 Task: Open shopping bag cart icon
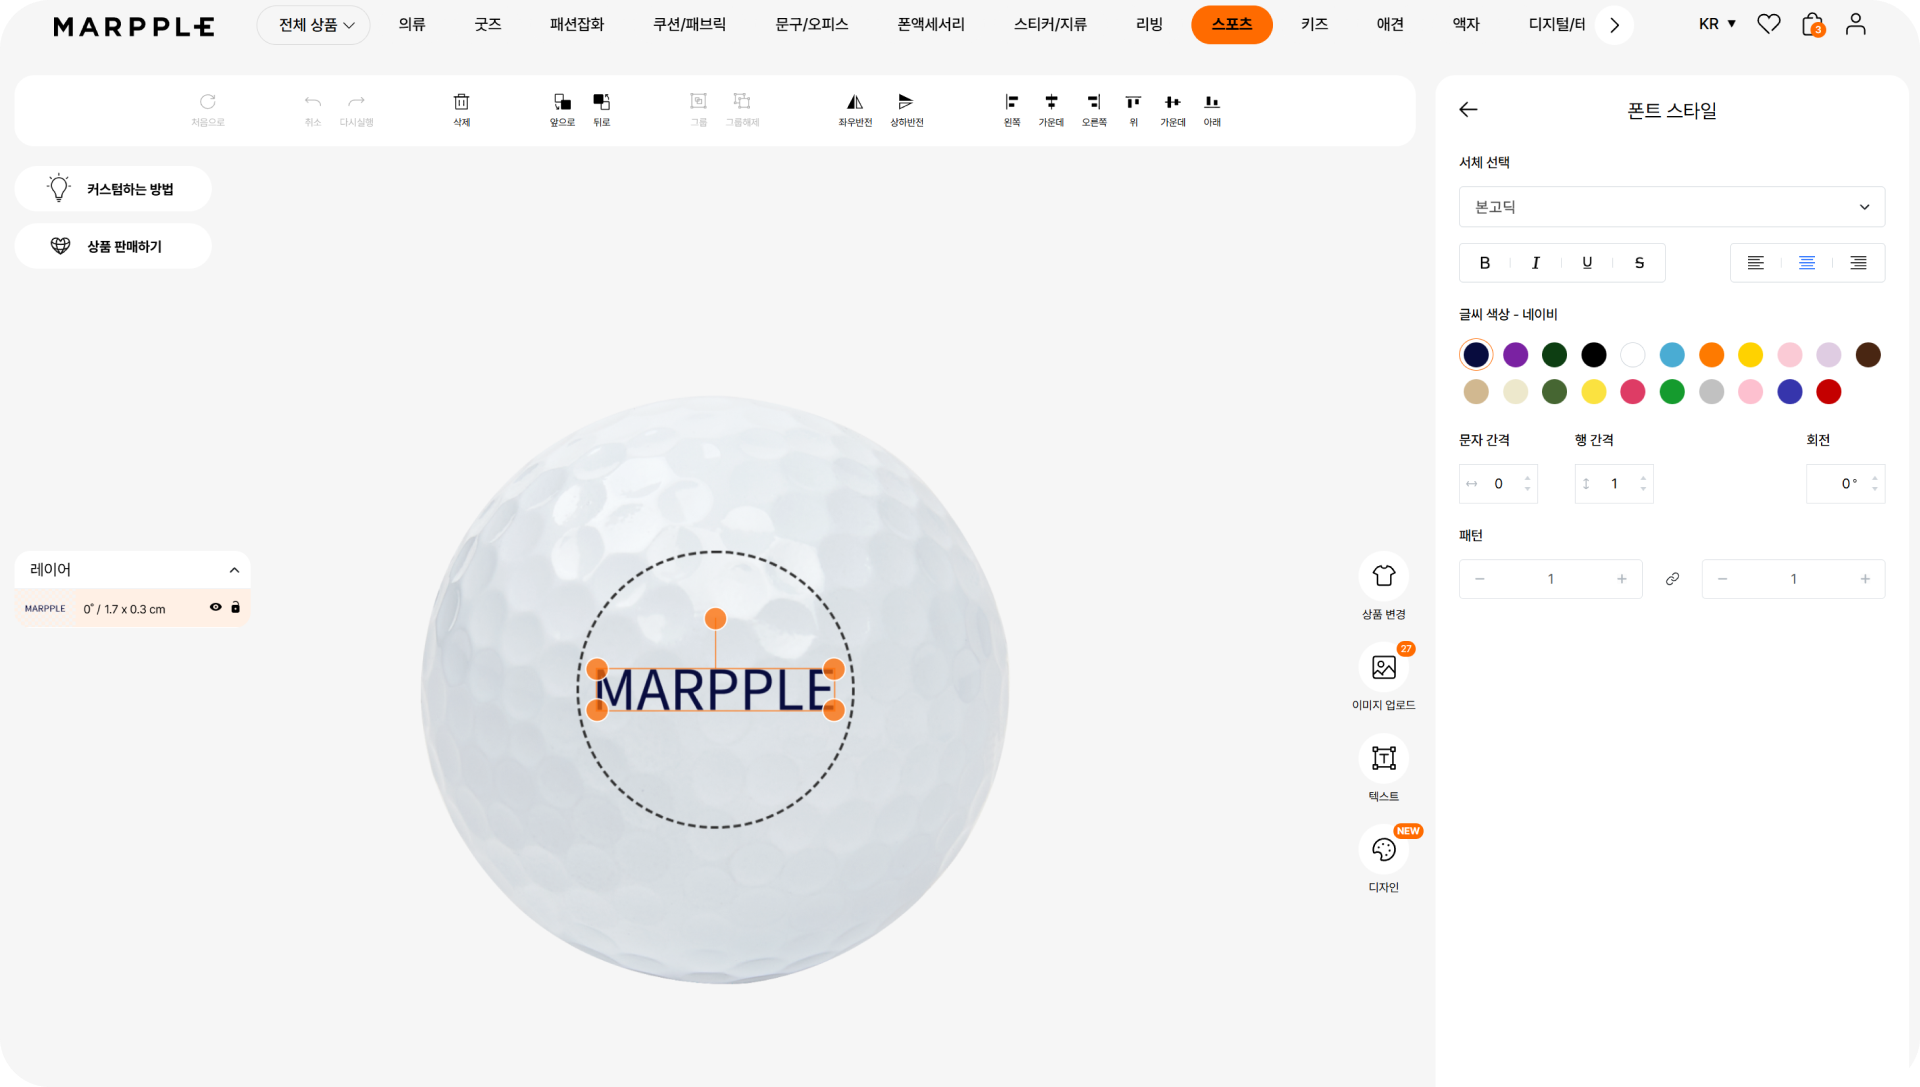1812,24
